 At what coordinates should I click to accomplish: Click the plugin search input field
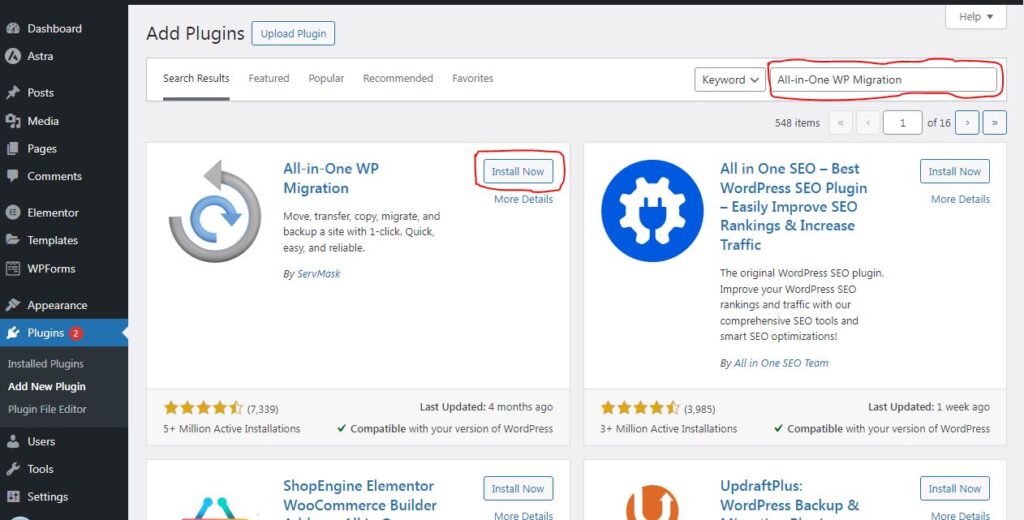coord(883,80)
